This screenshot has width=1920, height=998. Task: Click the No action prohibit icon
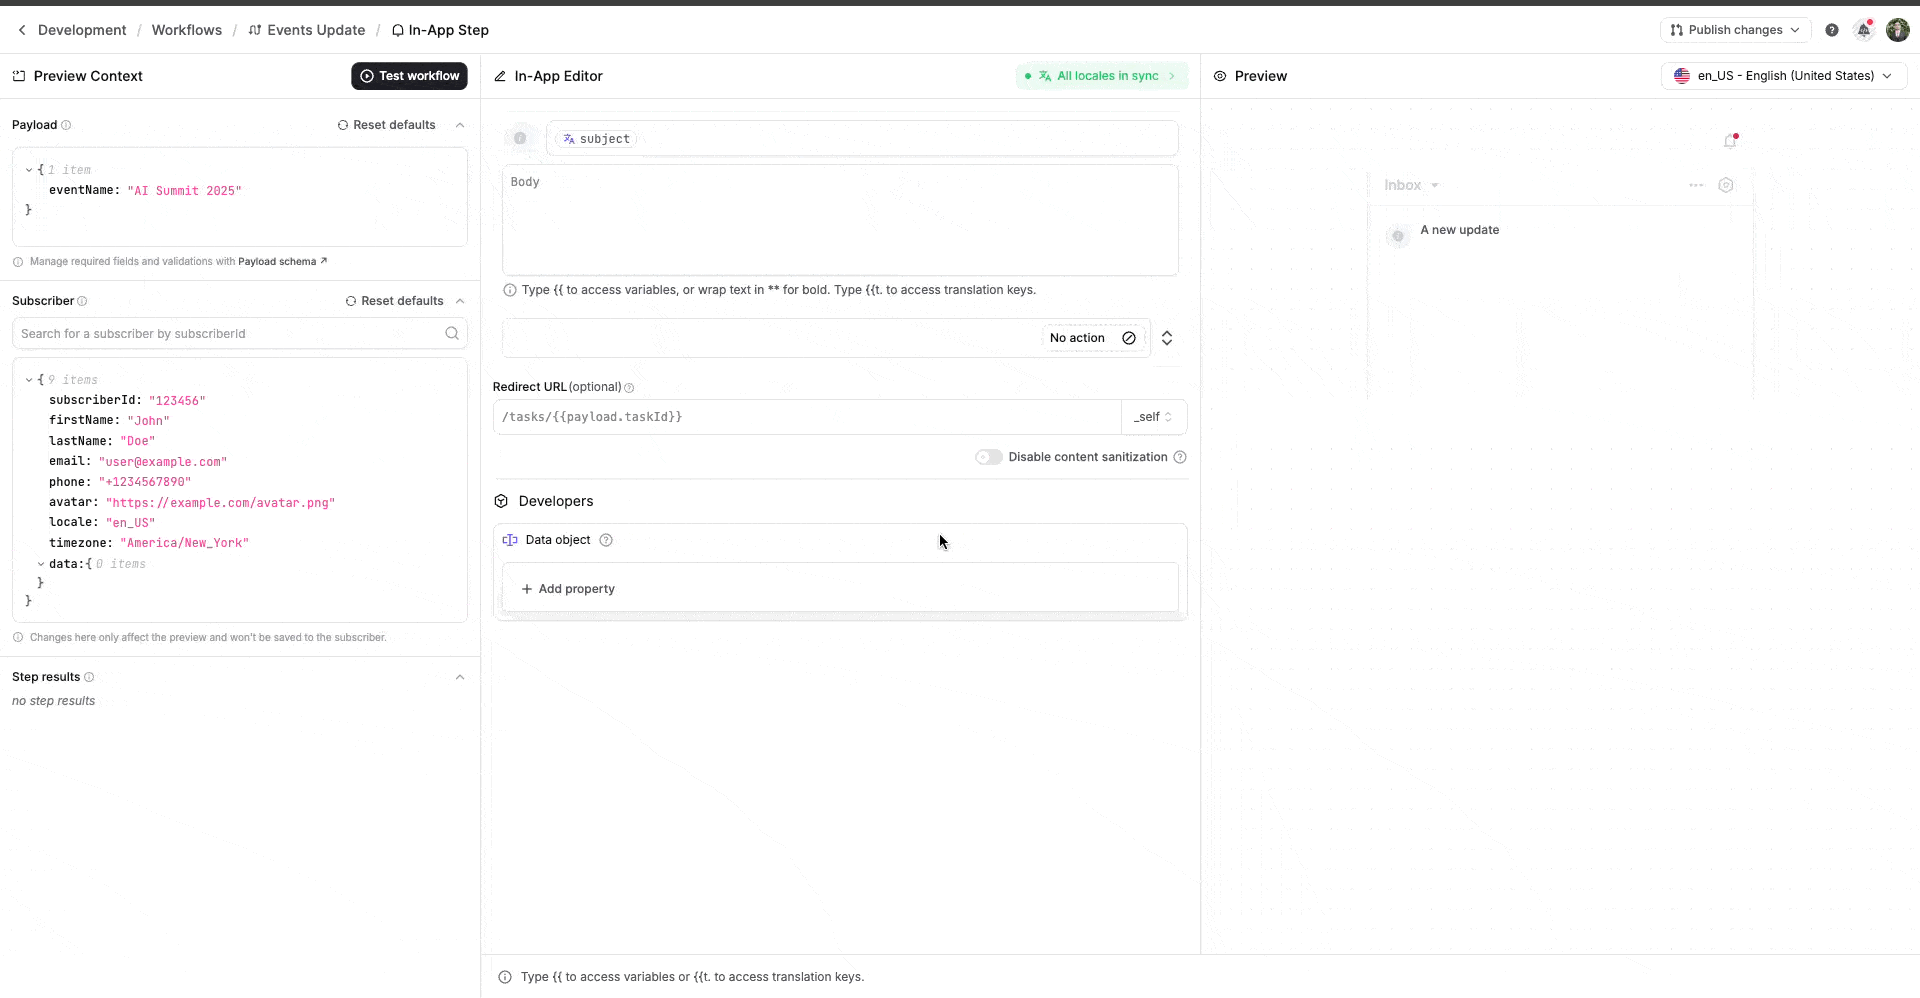pos(1129,338)
